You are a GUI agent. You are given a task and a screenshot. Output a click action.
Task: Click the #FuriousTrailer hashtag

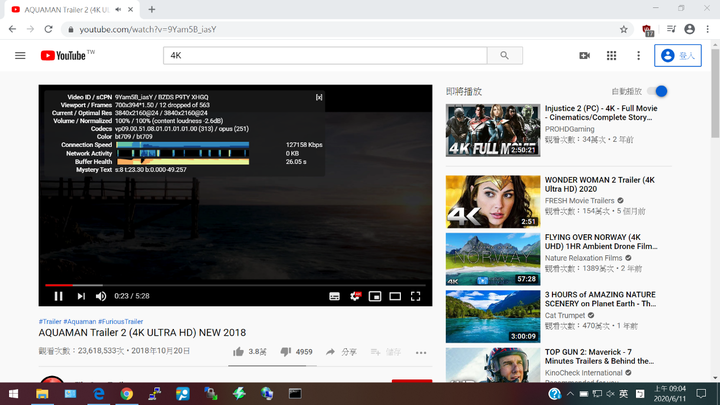tap(120, 321)
